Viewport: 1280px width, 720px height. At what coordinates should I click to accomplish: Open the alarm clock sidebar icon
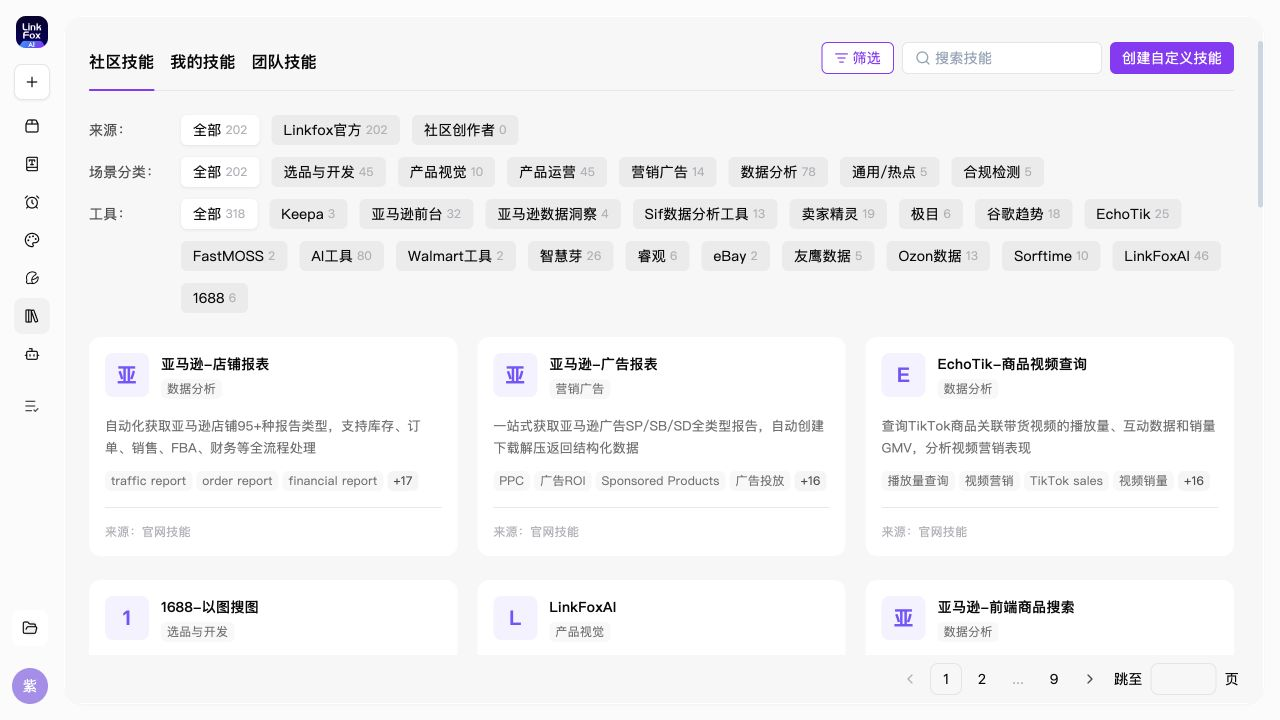pos(32,202)
